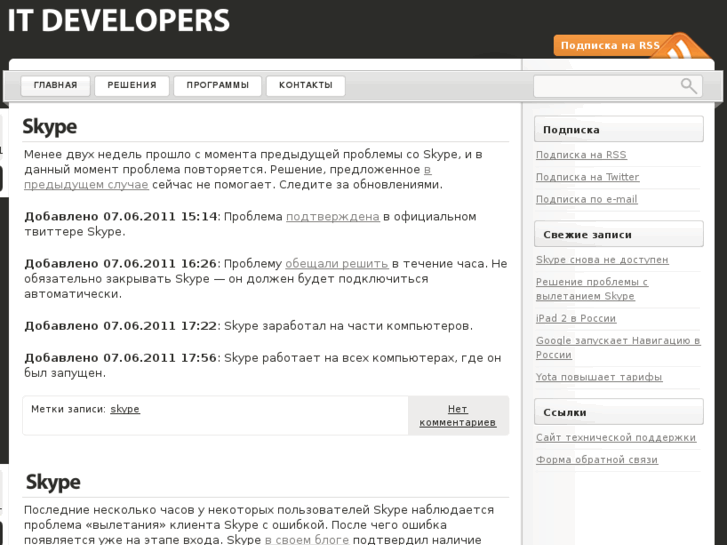The width and height of the screenshot is (727, 545).
Task: Follow the 'обещали решить' link
Action: click(337, 263)
